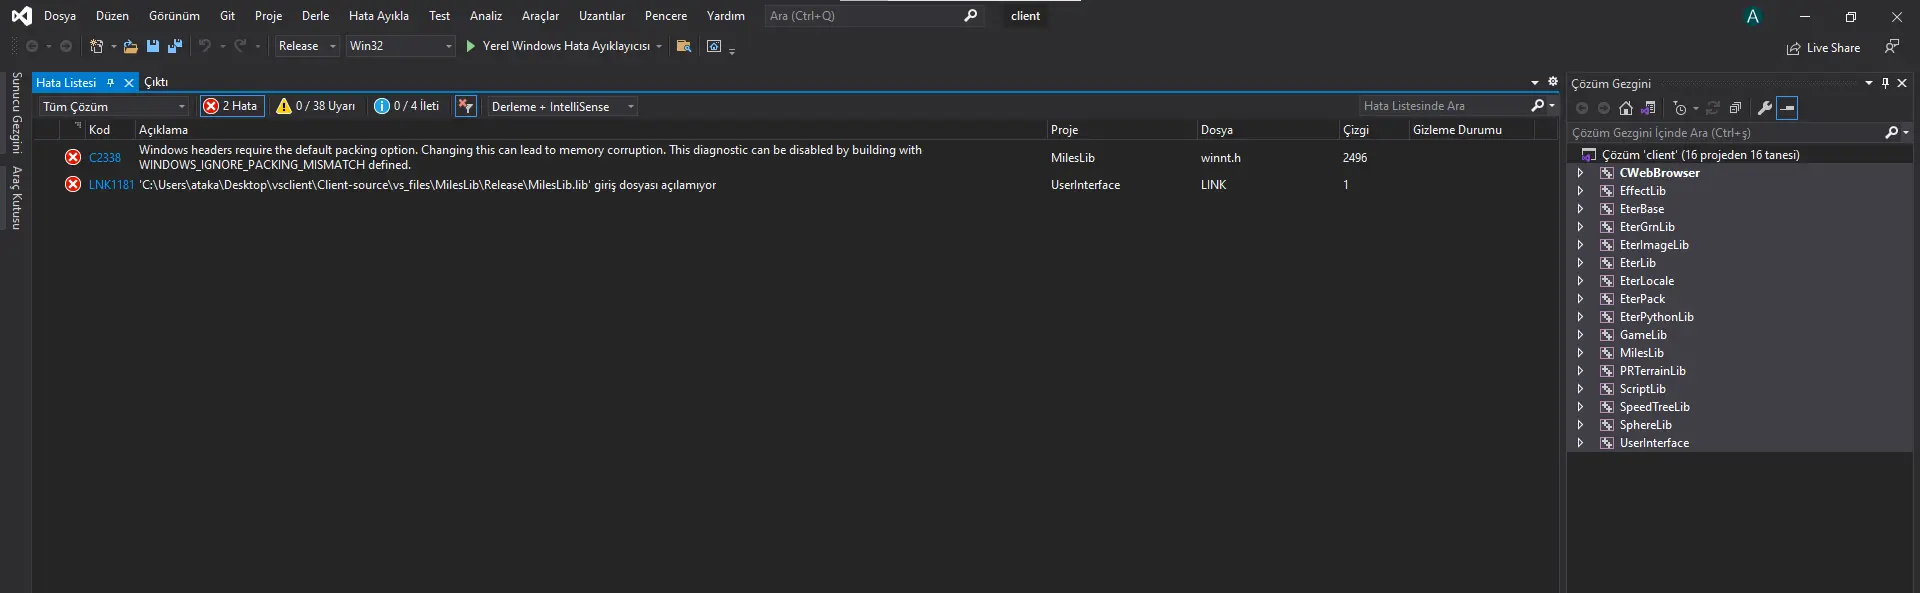
Task: Open the LNK1181 error code link
Action: [x=110, y=185]
